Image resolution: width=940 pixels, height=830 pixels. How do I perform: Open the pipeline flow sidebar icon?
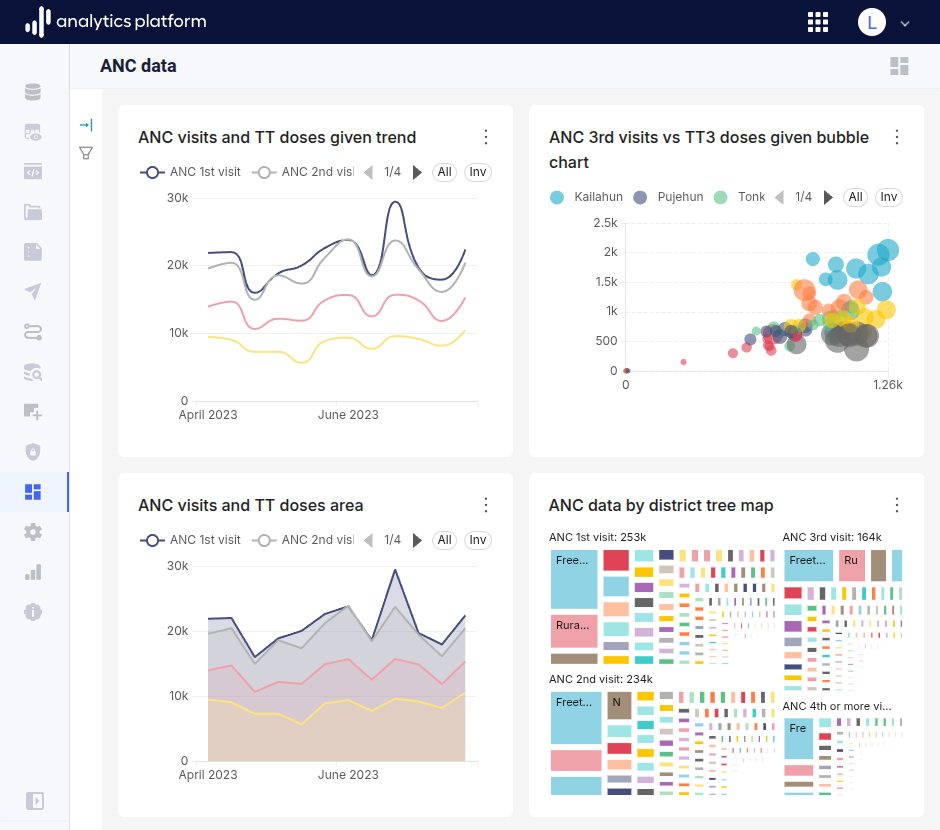33,331
